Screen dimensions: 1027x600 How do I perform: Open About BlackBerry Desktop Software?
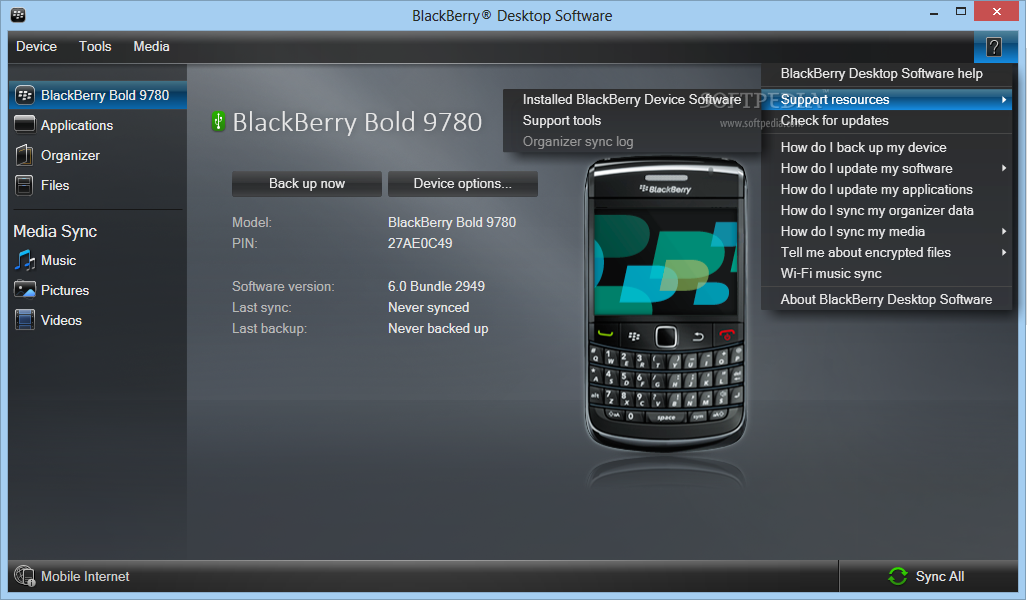887,299
